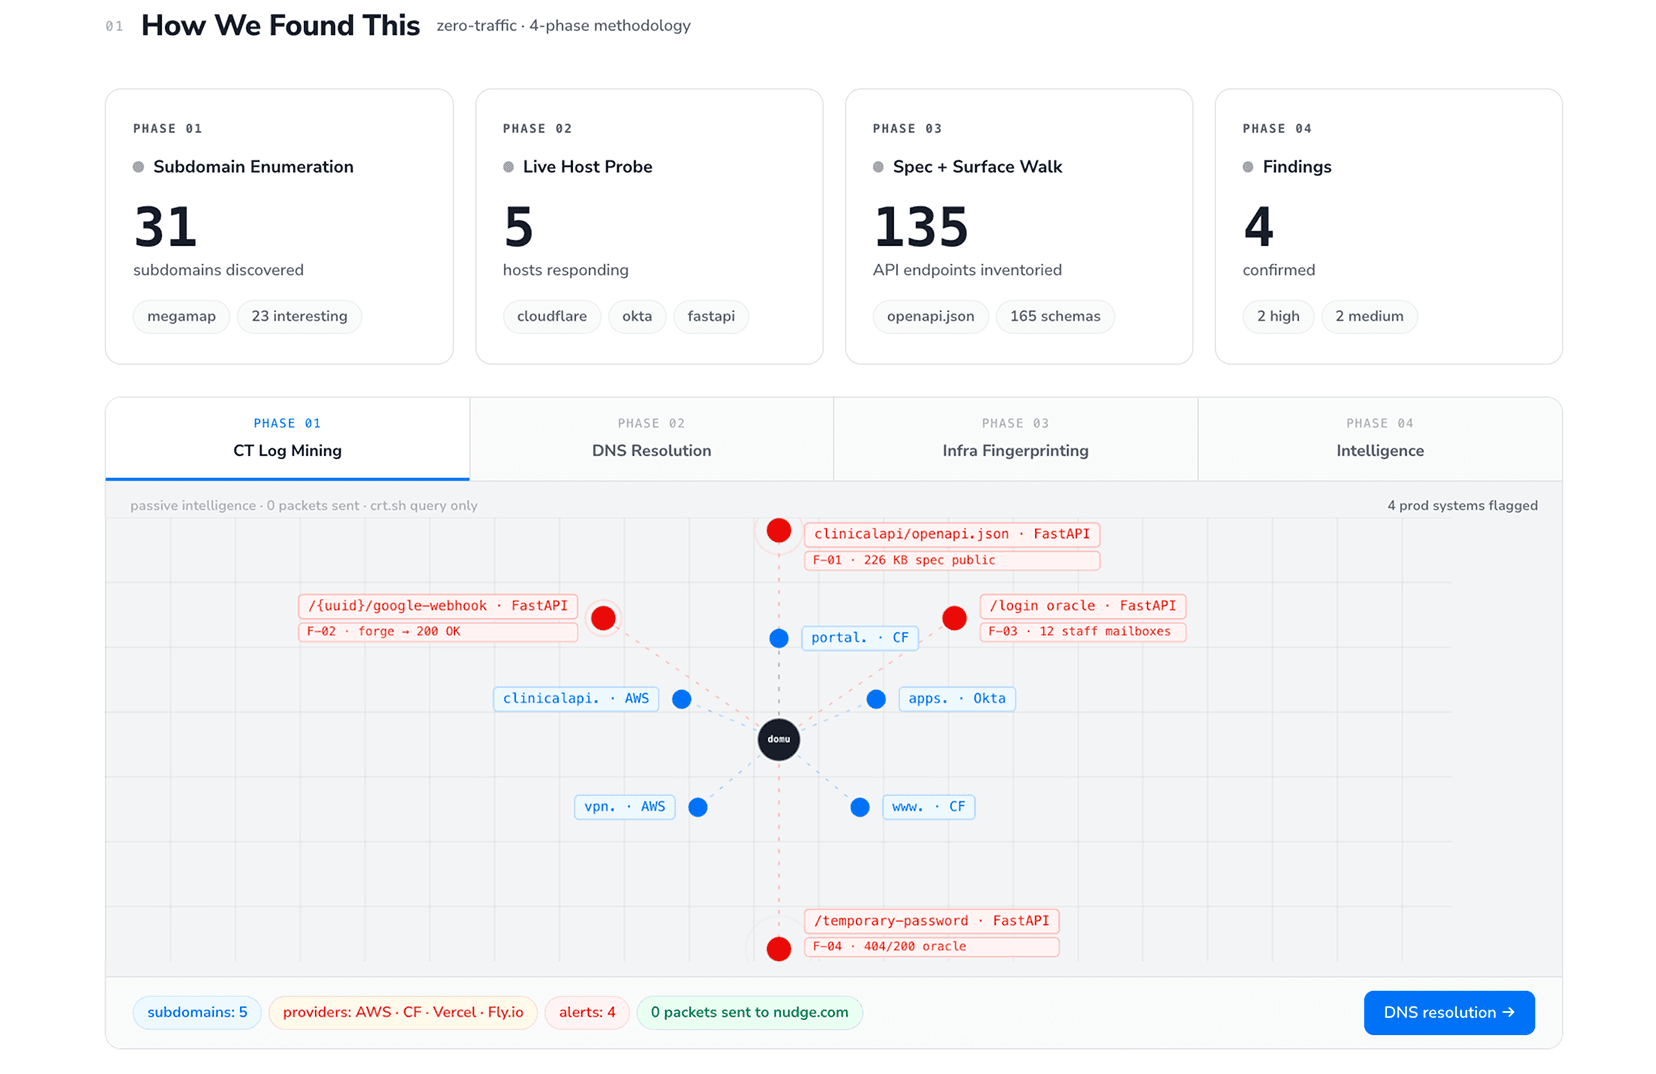
Task: Click the alerts: 4 badge
Action: coord(587,1013)
